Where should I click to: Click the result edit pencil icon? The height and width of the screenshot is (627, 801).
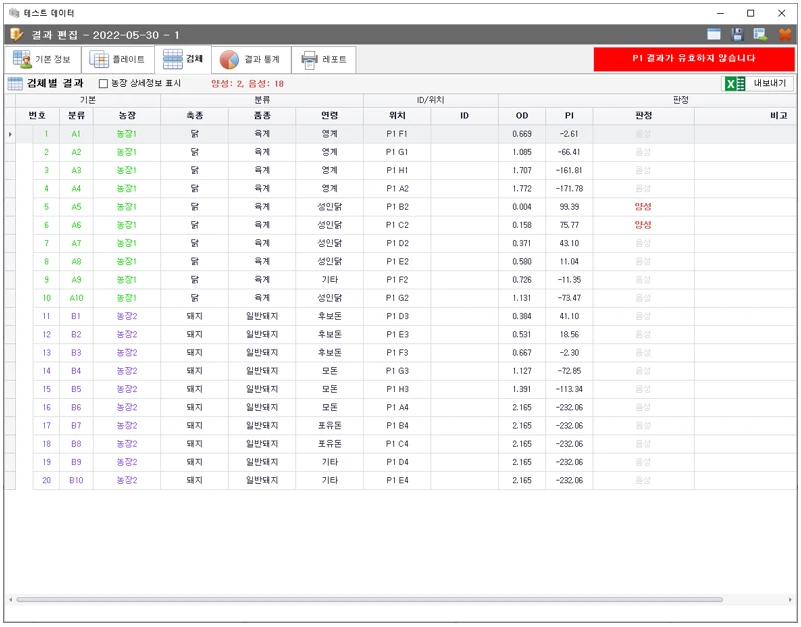(16, 35)
